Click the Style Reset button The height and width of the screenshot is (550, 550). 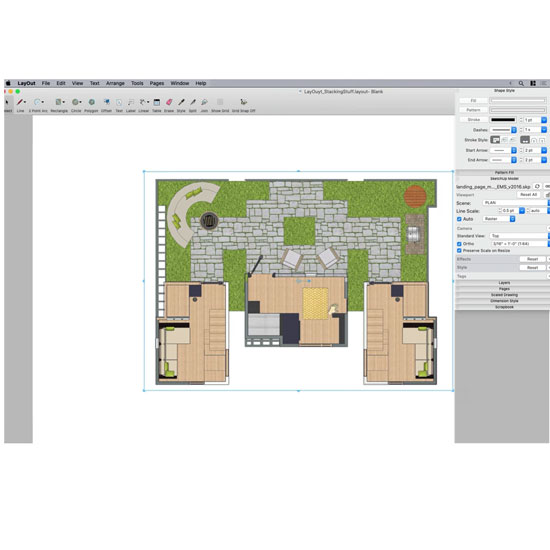(x=532, y=268)
